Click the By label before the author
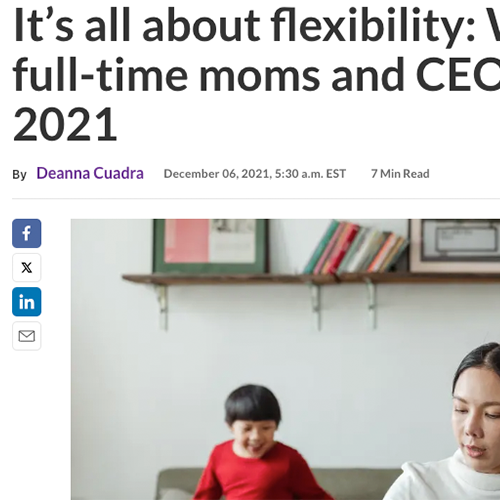 click(x=19, y=174)
